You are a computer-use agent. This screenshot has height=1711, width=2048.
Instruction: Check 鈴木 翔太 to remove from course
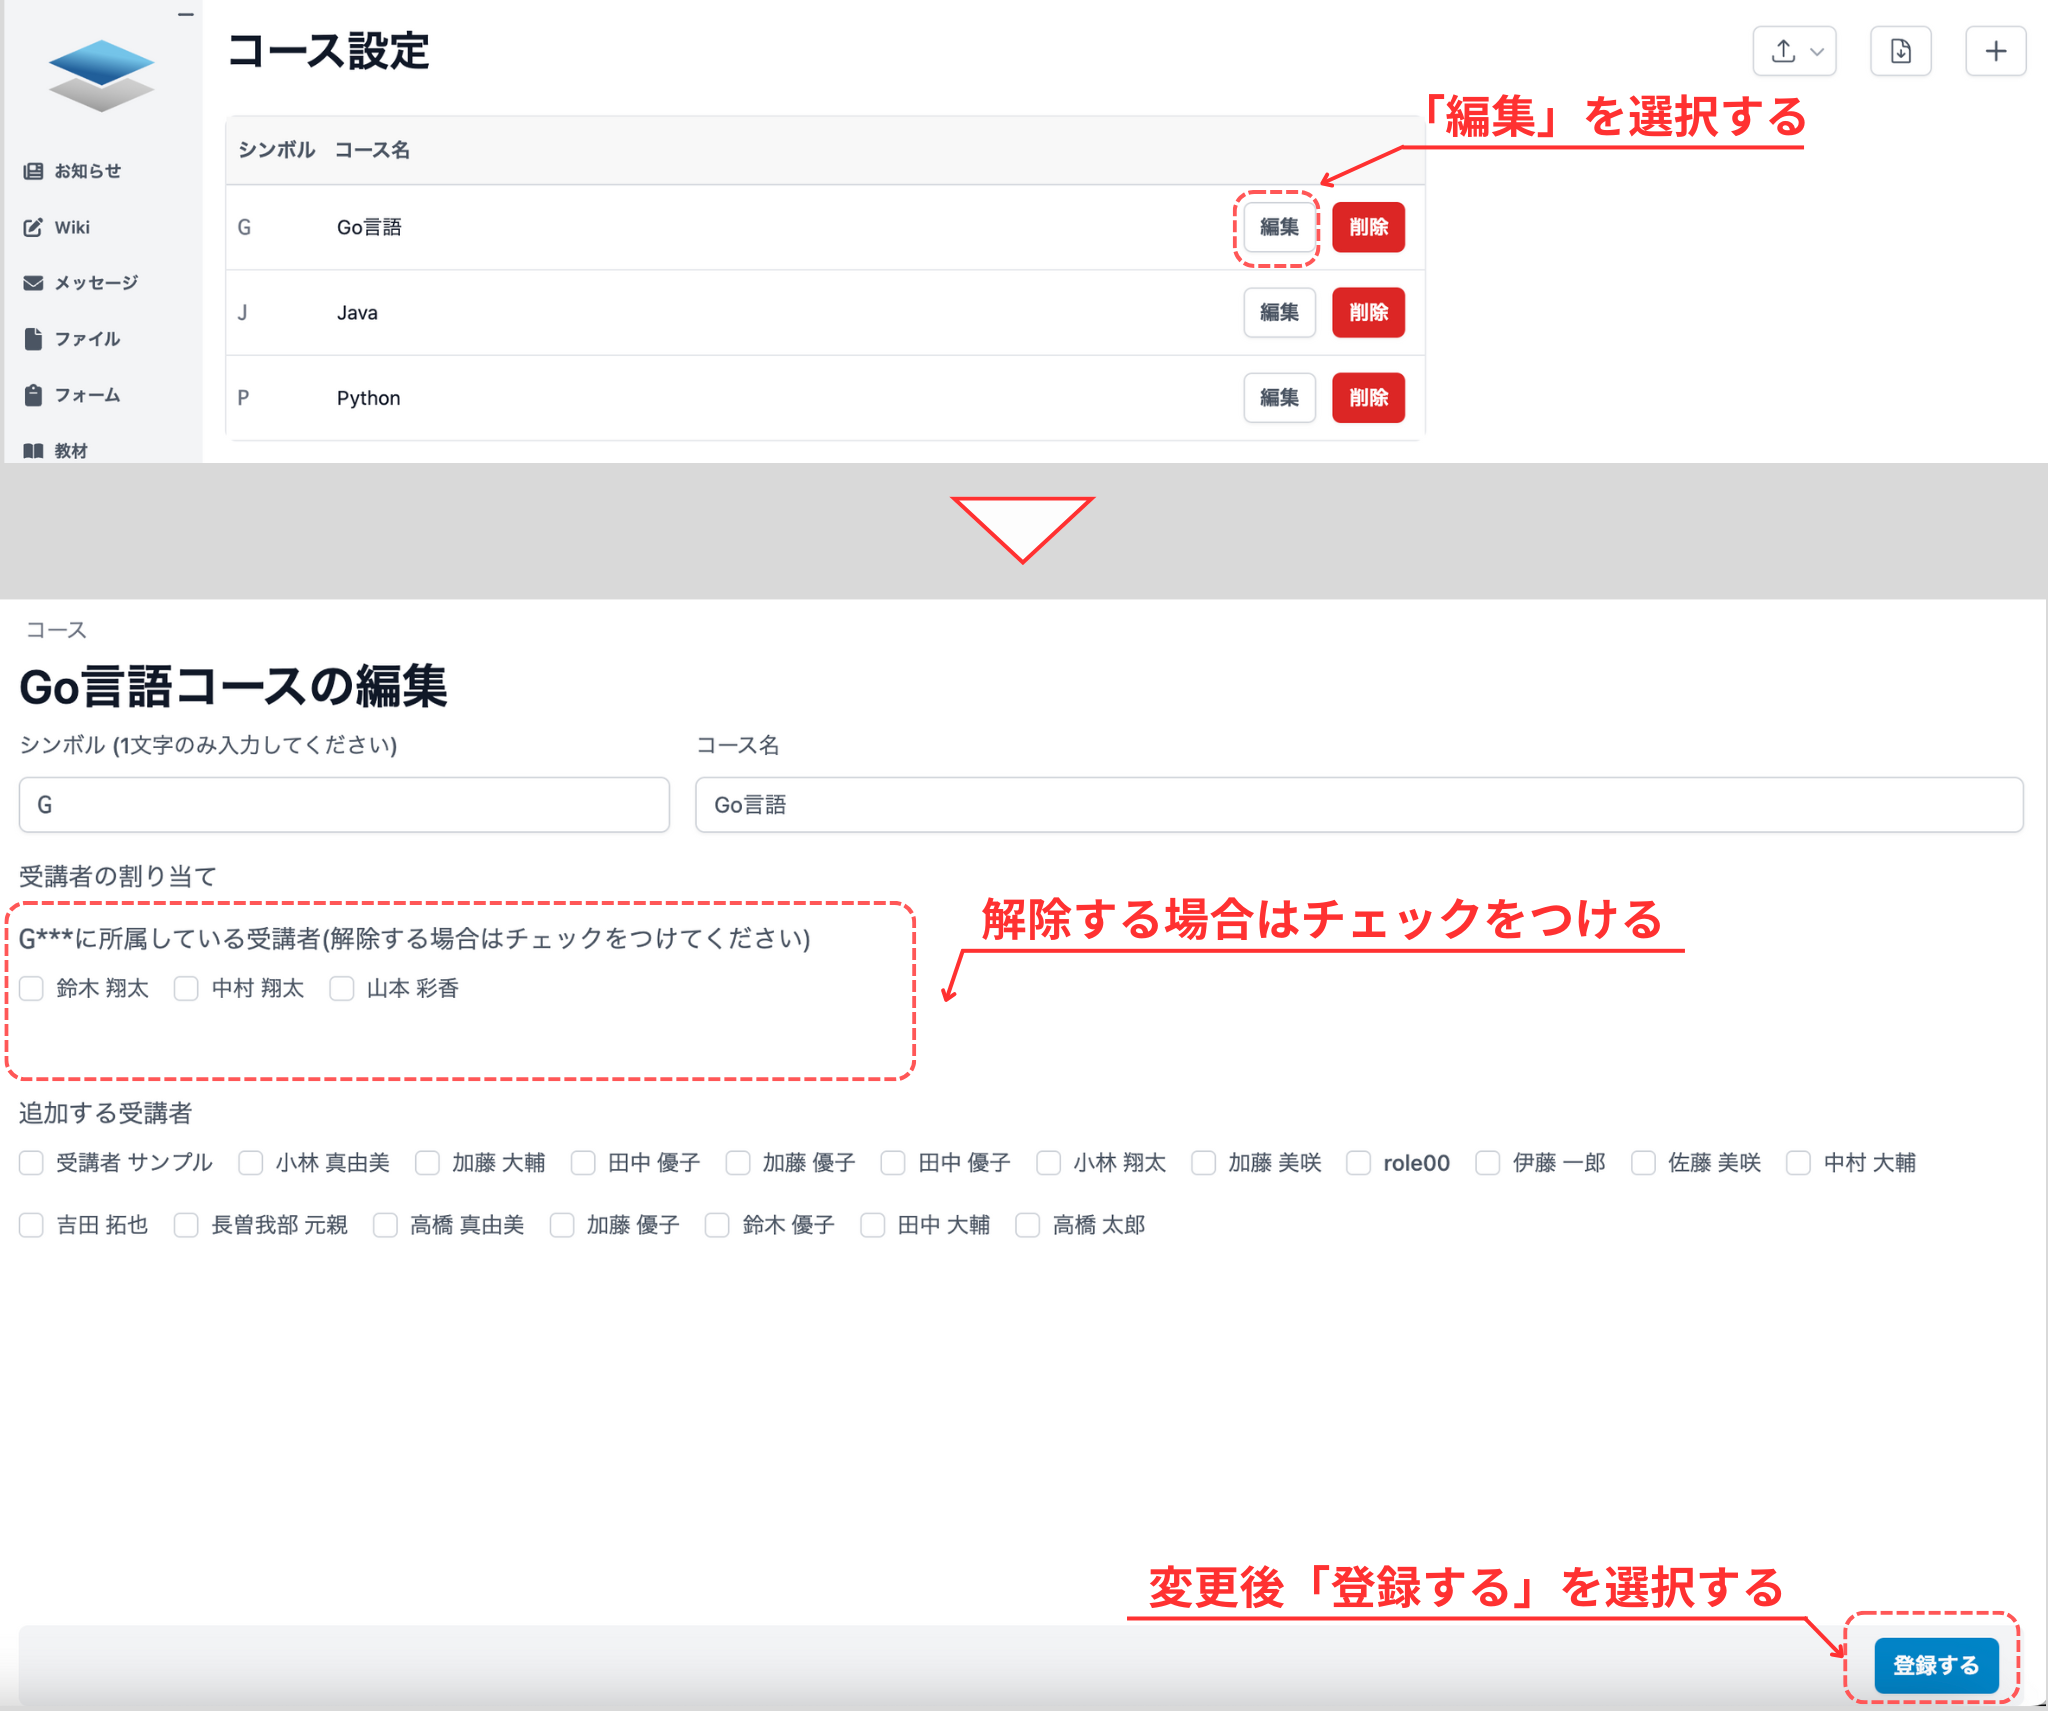[x=31, y=988]
